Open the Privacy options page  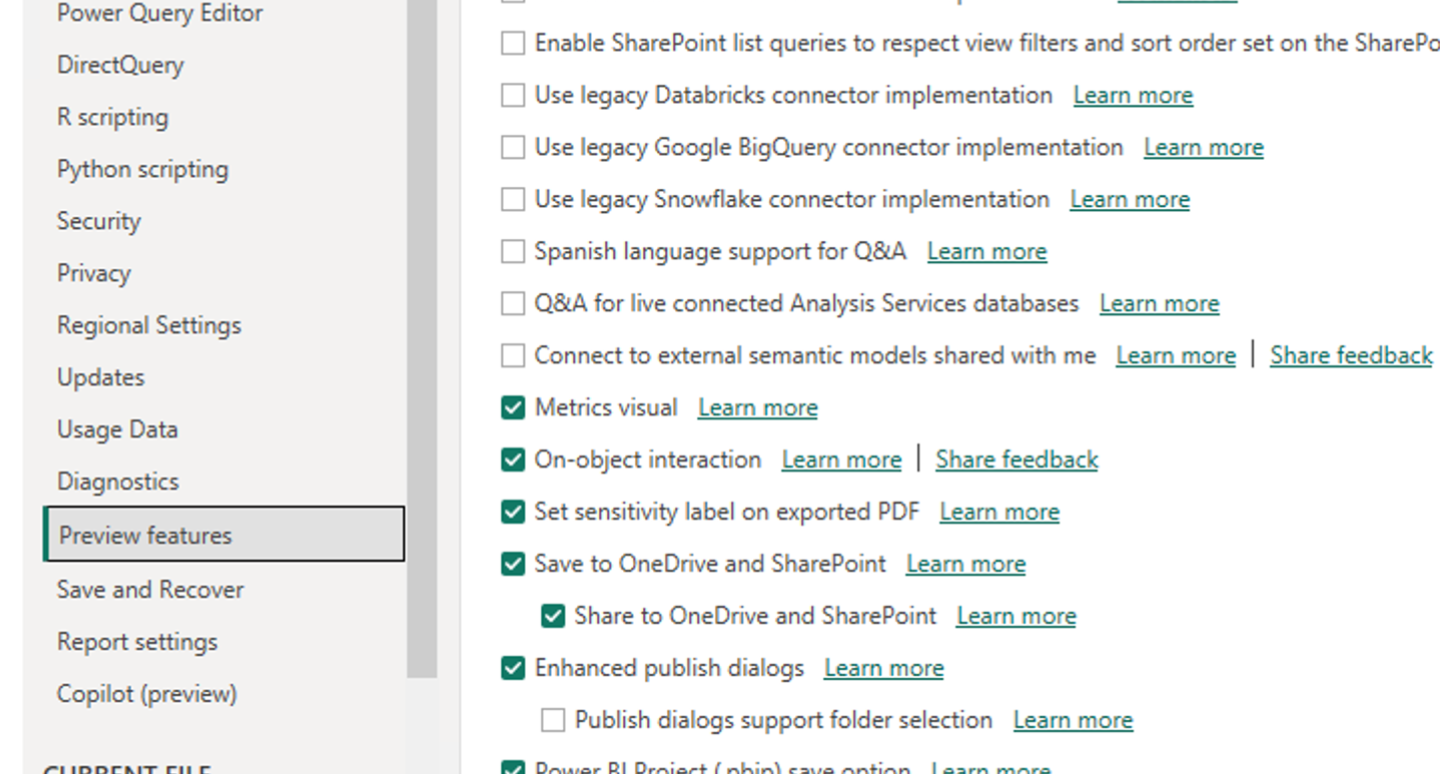tap(94, 273)
